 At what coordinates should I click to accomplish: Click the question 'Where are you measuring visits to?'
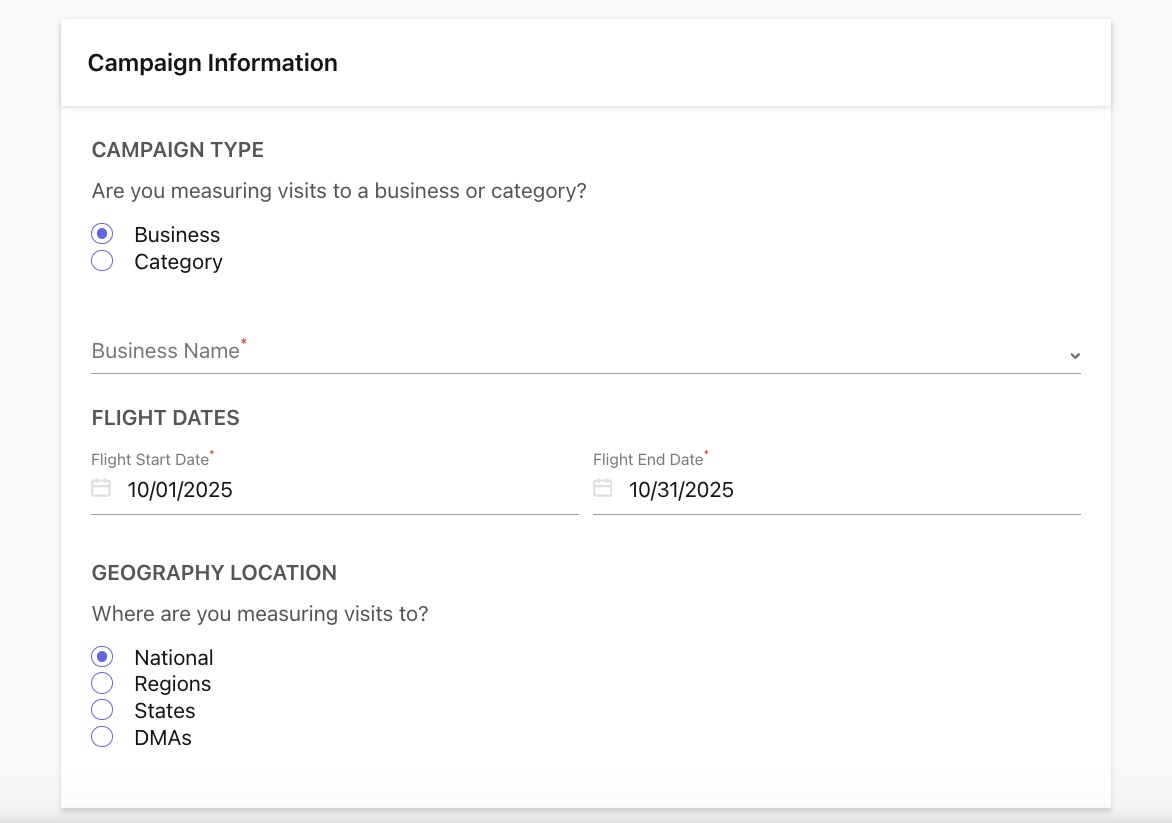(259, 613)
